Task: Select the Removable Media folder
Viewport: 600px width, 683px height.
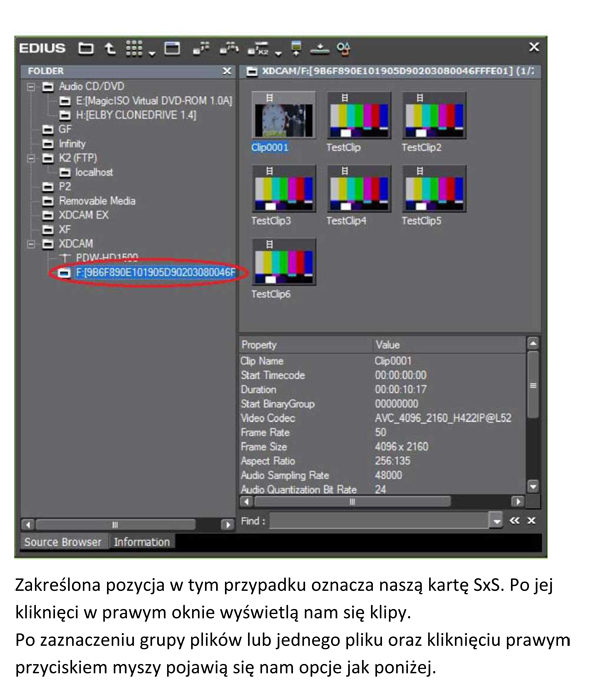Action: click(x=96, y=201)
